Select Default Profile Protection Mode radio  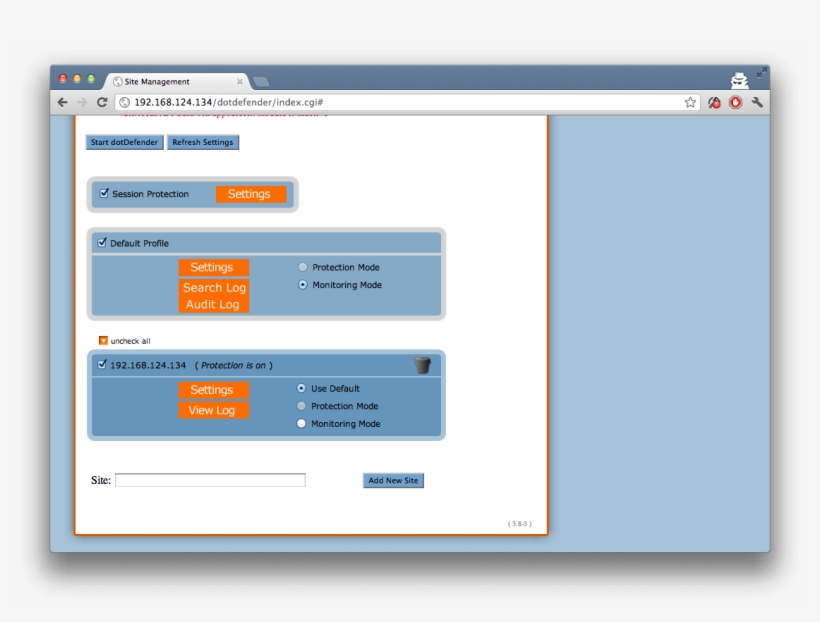click(x=302, y=267)
